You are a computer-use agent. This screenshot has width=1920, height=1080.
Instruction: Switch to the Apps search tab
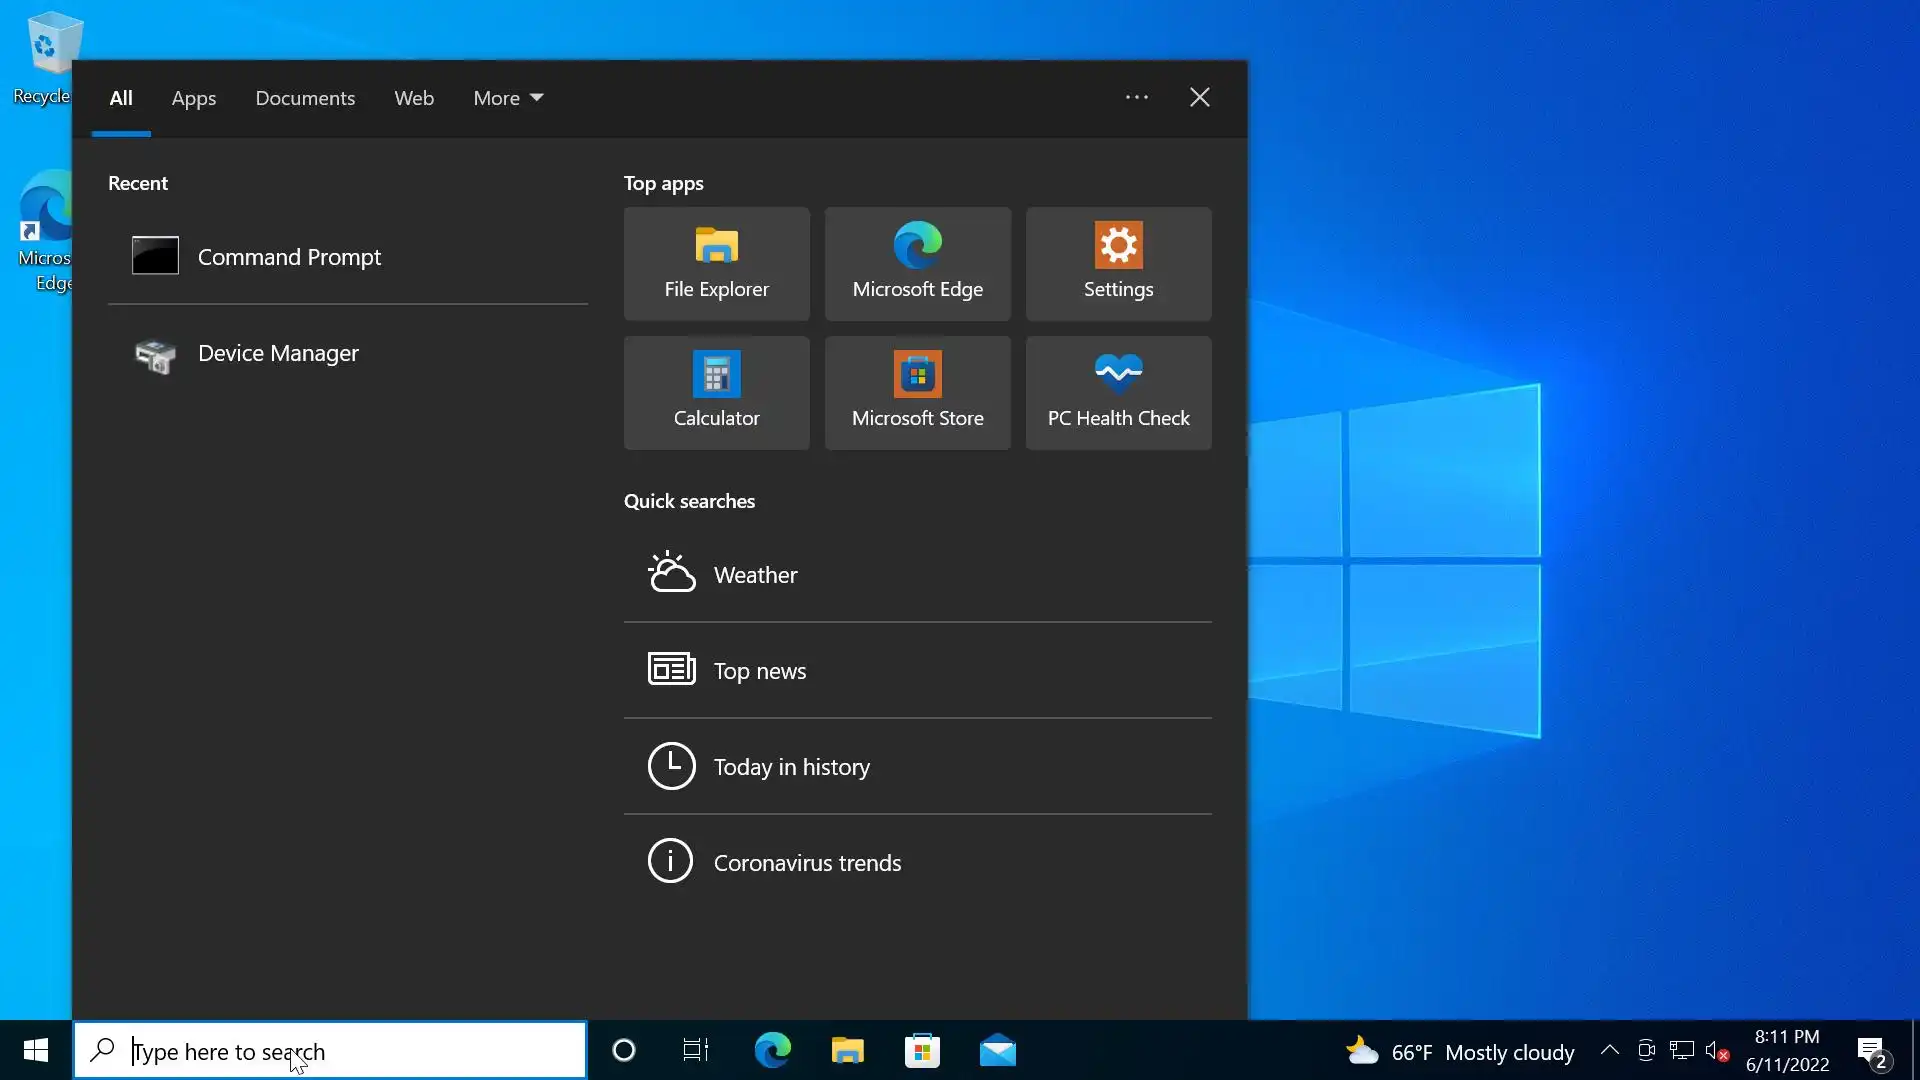193,98
